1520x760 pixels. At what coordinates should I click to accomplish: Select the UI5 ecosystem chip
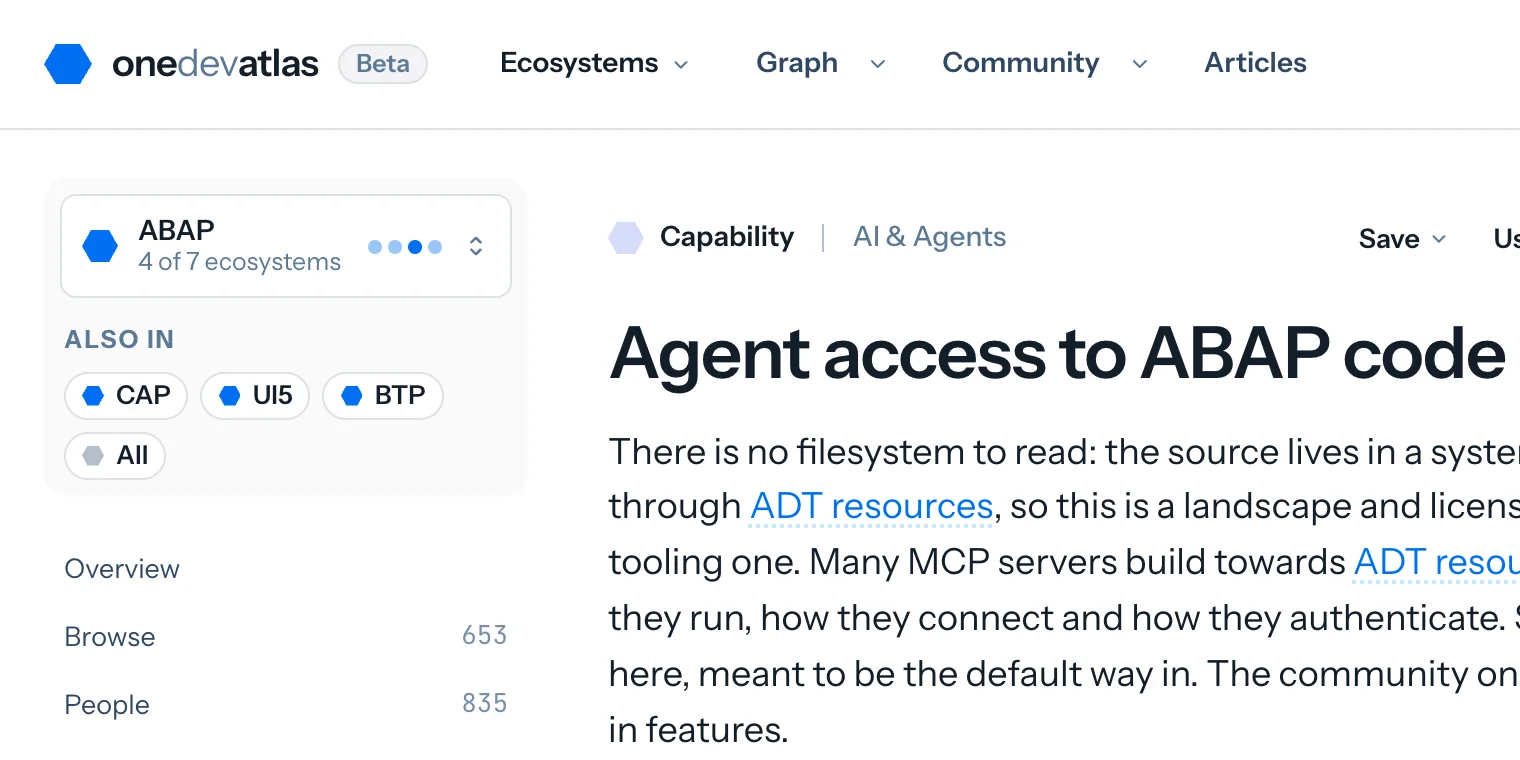point(255,396)
